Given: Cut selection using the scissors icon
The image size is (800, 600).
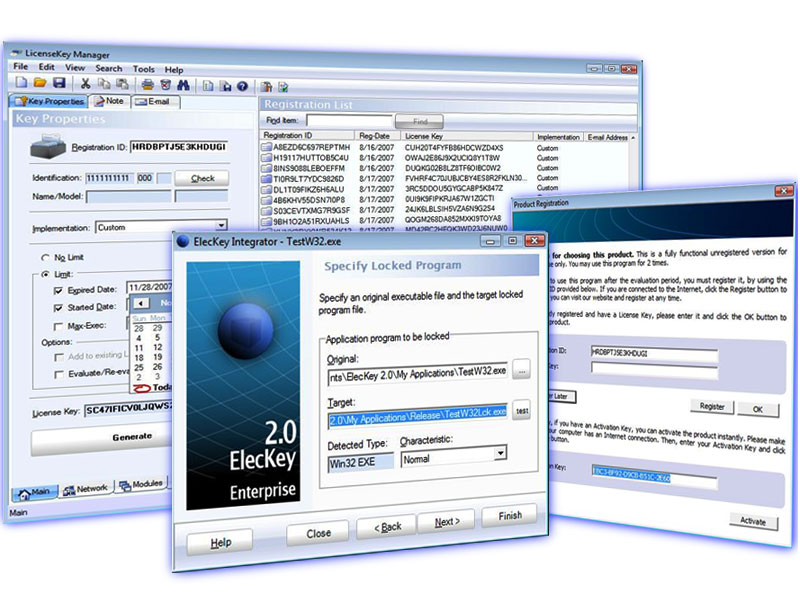Looking at the screenshot, I should point(84,85).
